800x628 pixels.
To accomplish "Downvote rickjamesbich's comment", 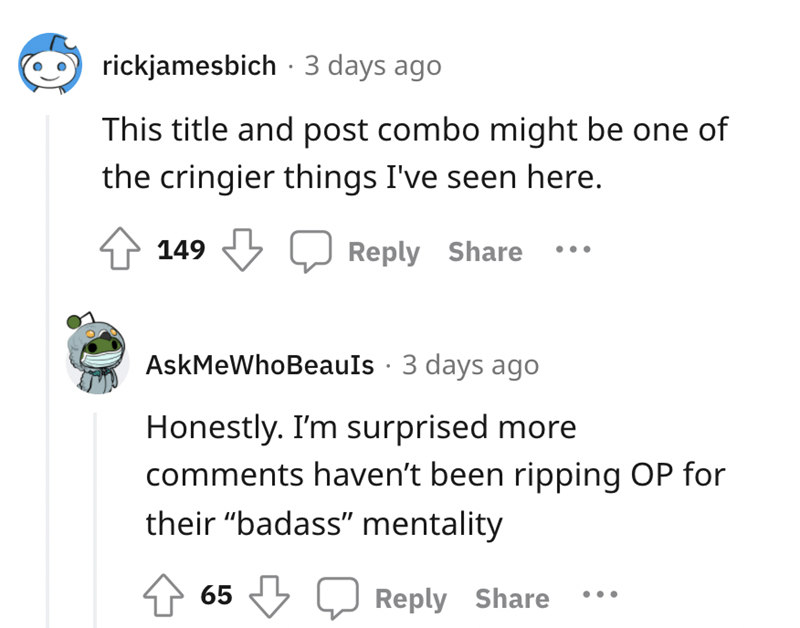I will 239,251.
